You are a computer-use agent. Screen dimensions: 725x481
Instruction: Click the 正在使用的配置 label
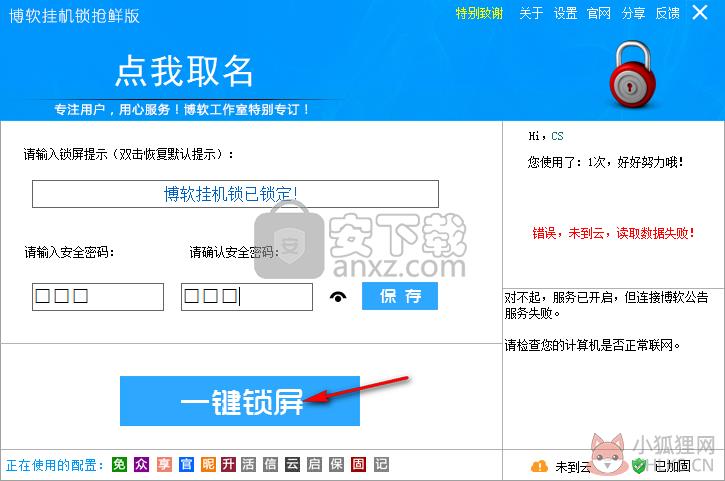pos(55,465)
